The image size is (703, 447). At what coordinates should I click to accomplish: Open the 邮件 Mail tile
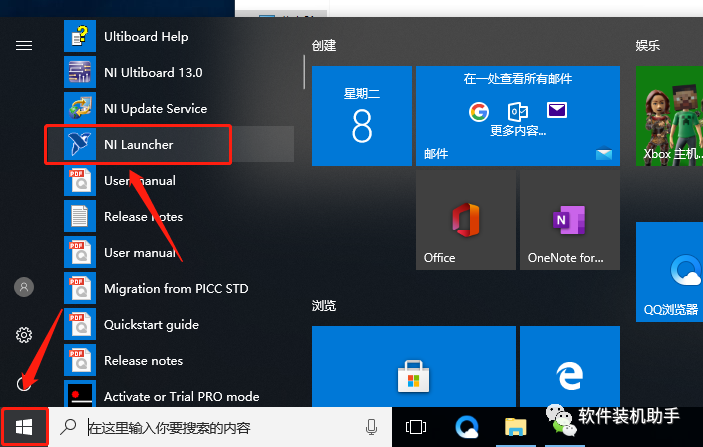click(518, 116)
